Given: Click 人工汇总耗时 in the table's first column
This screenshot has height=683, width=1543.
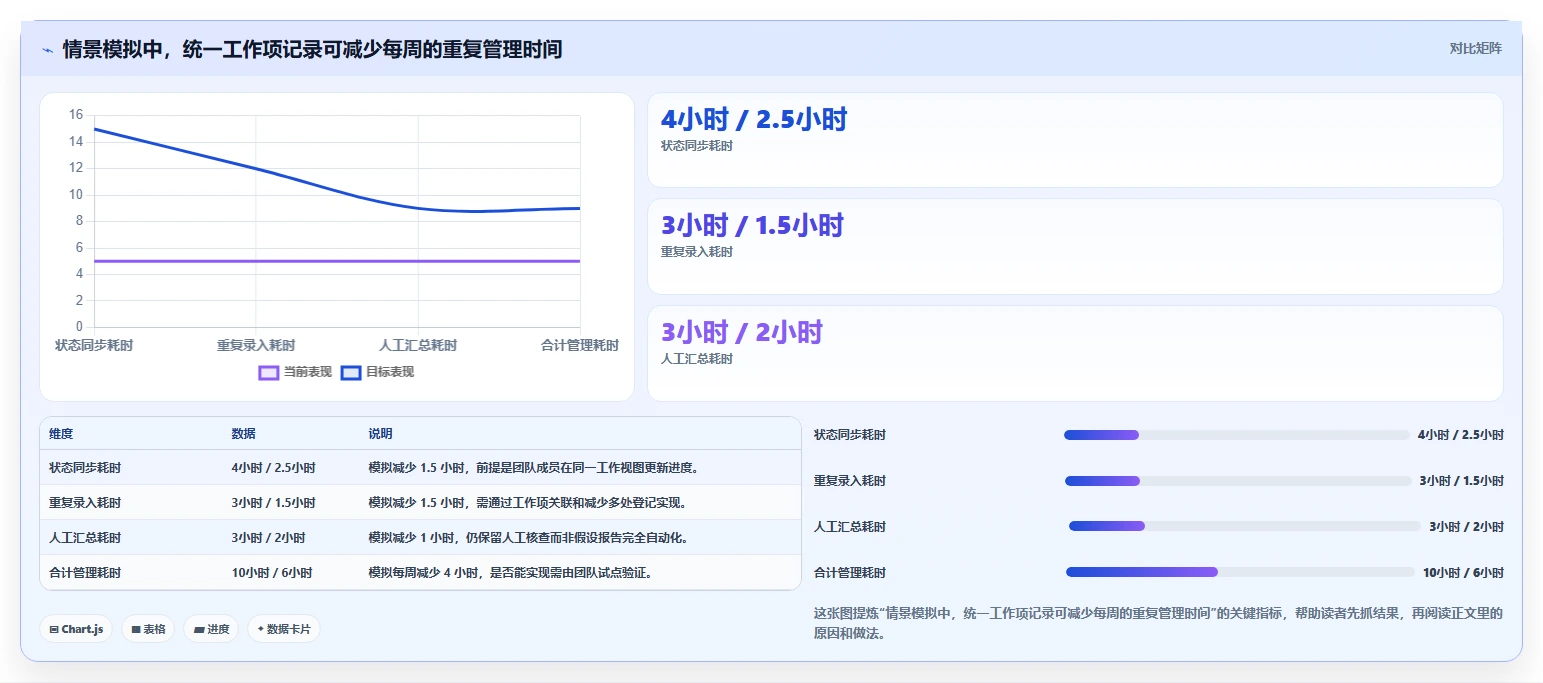Looking at the screenshot, I should (x=85, y=538).
